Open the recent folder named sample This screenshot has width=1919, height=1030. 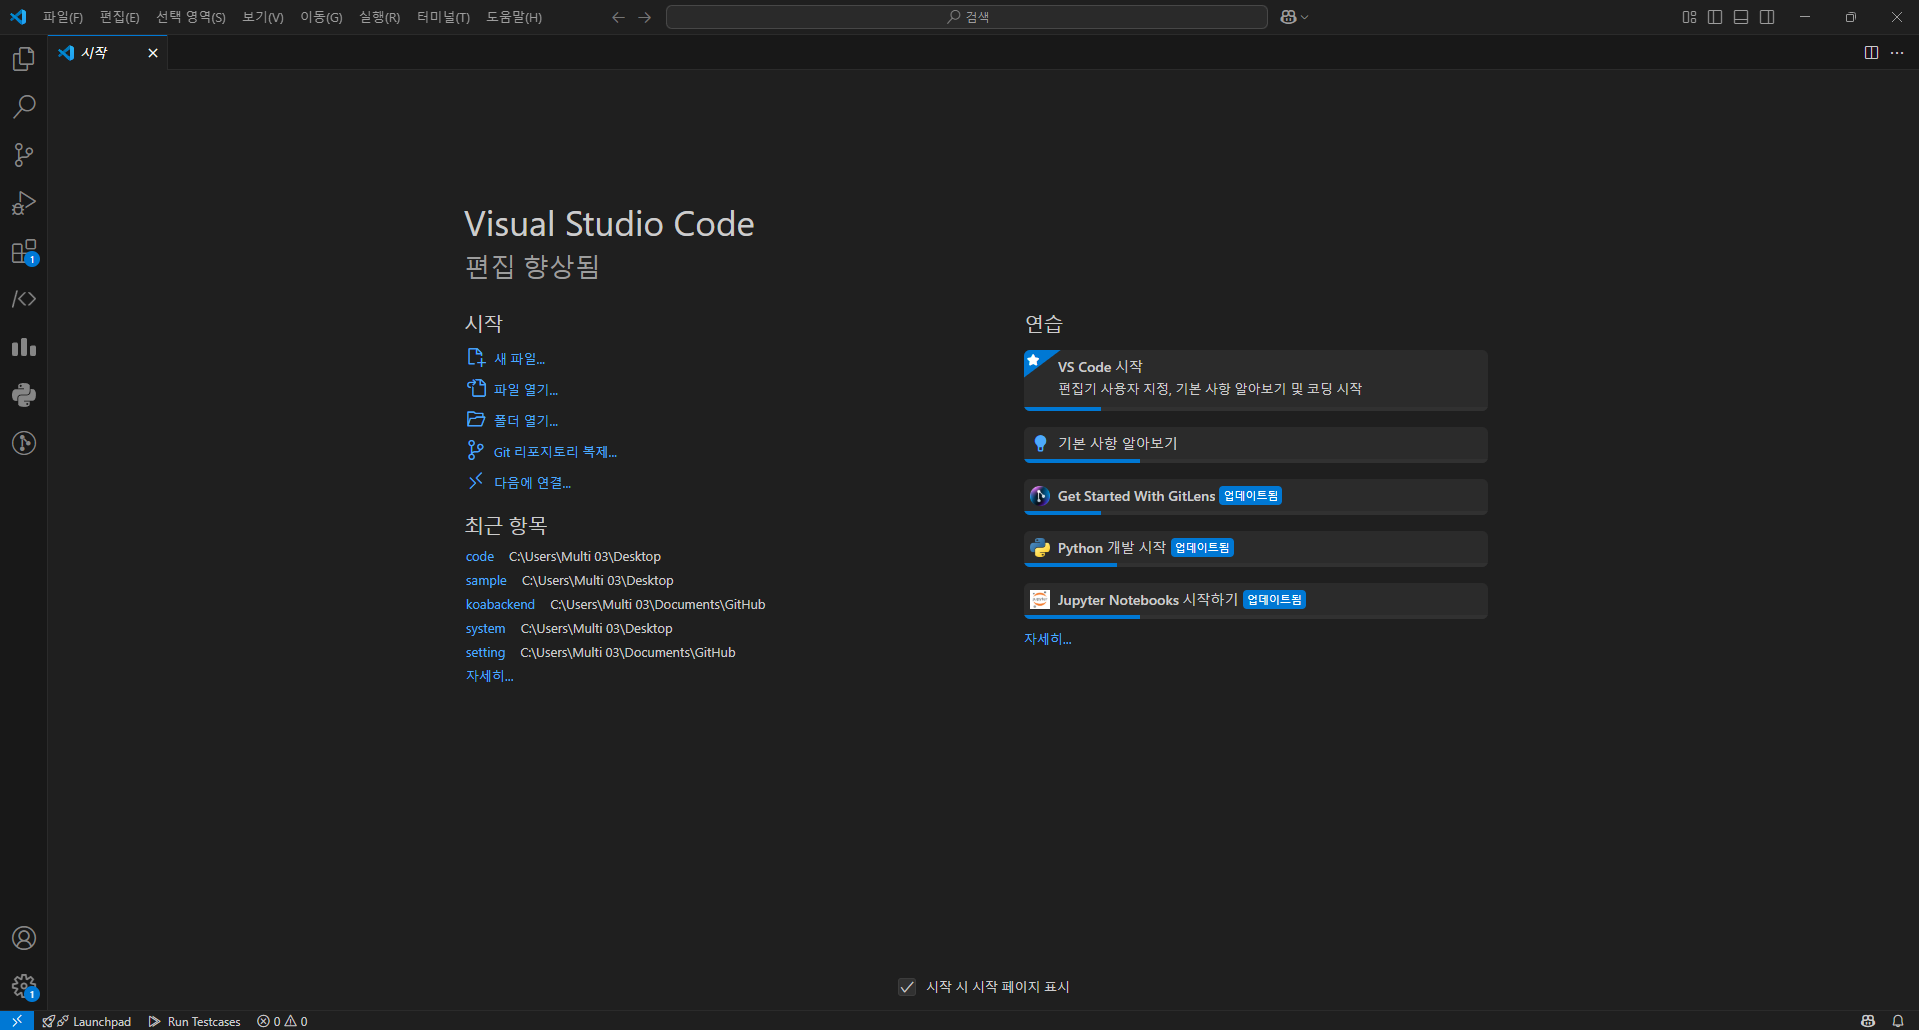coord(486,581)
